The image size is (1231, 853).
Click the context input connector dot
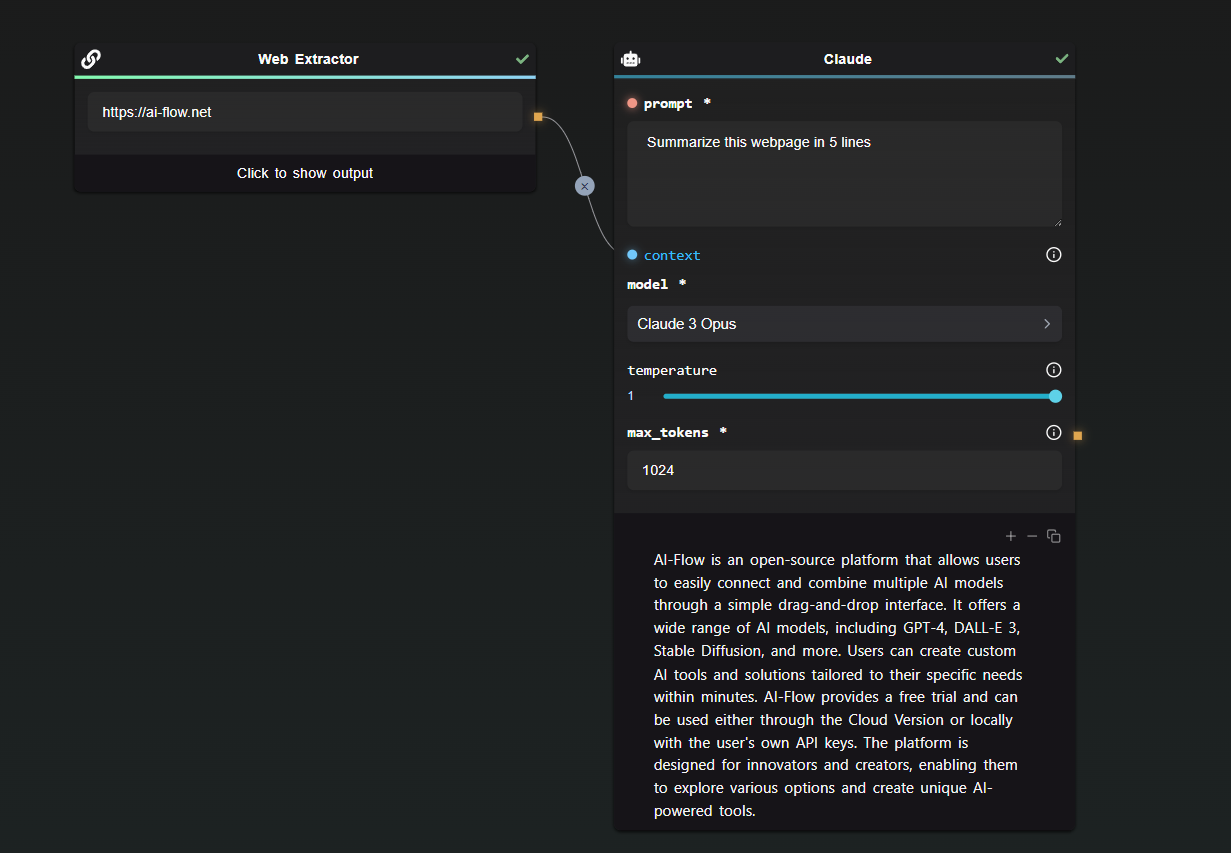coord(632,255)
